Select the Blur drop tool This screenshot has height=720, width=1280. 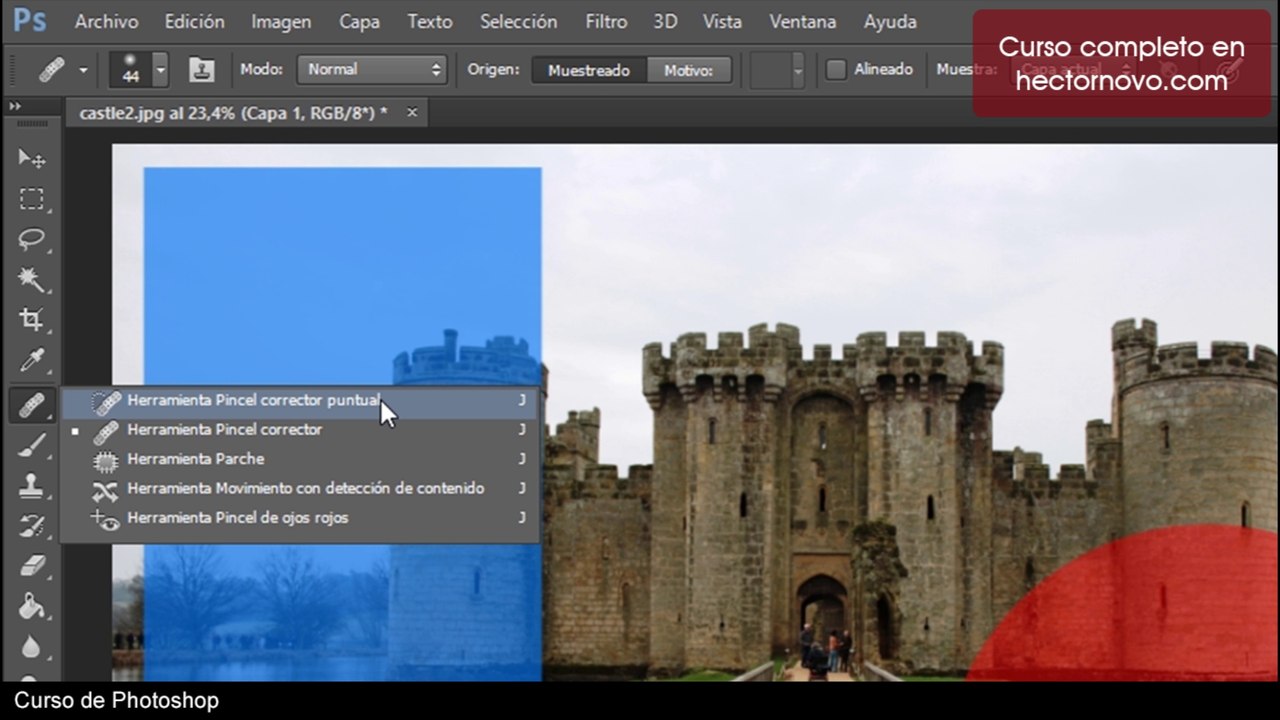pyautogui.click(x=32, y=647)
